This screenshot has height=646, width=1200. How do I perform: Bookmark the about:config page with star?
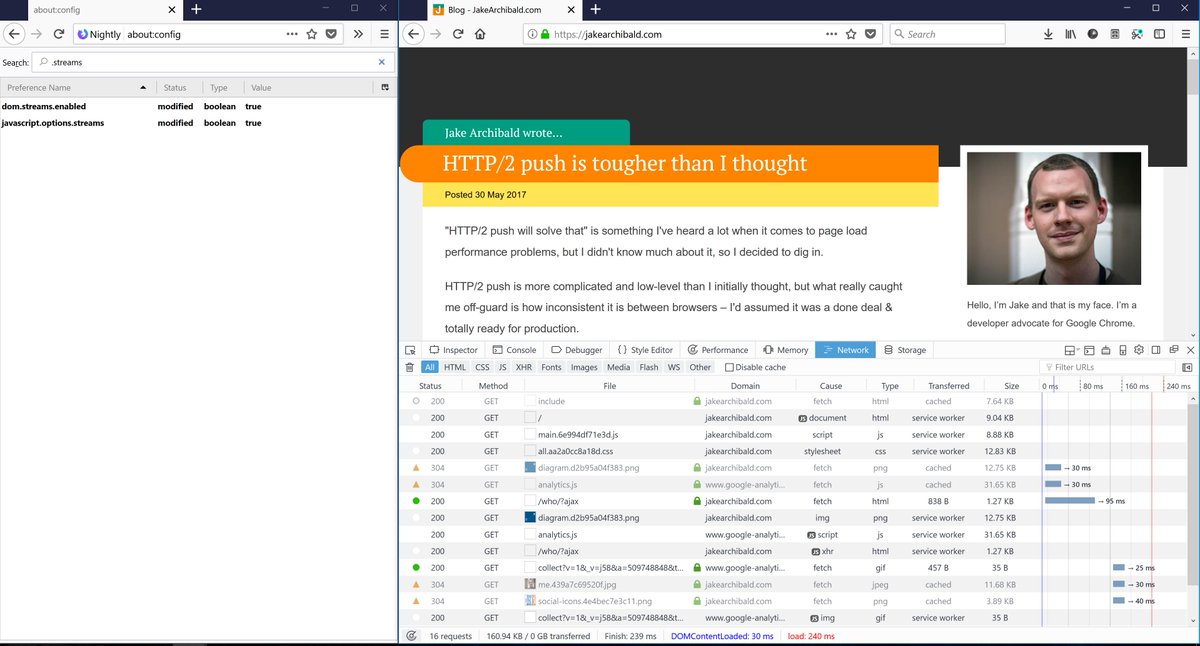tap(312, 33)
